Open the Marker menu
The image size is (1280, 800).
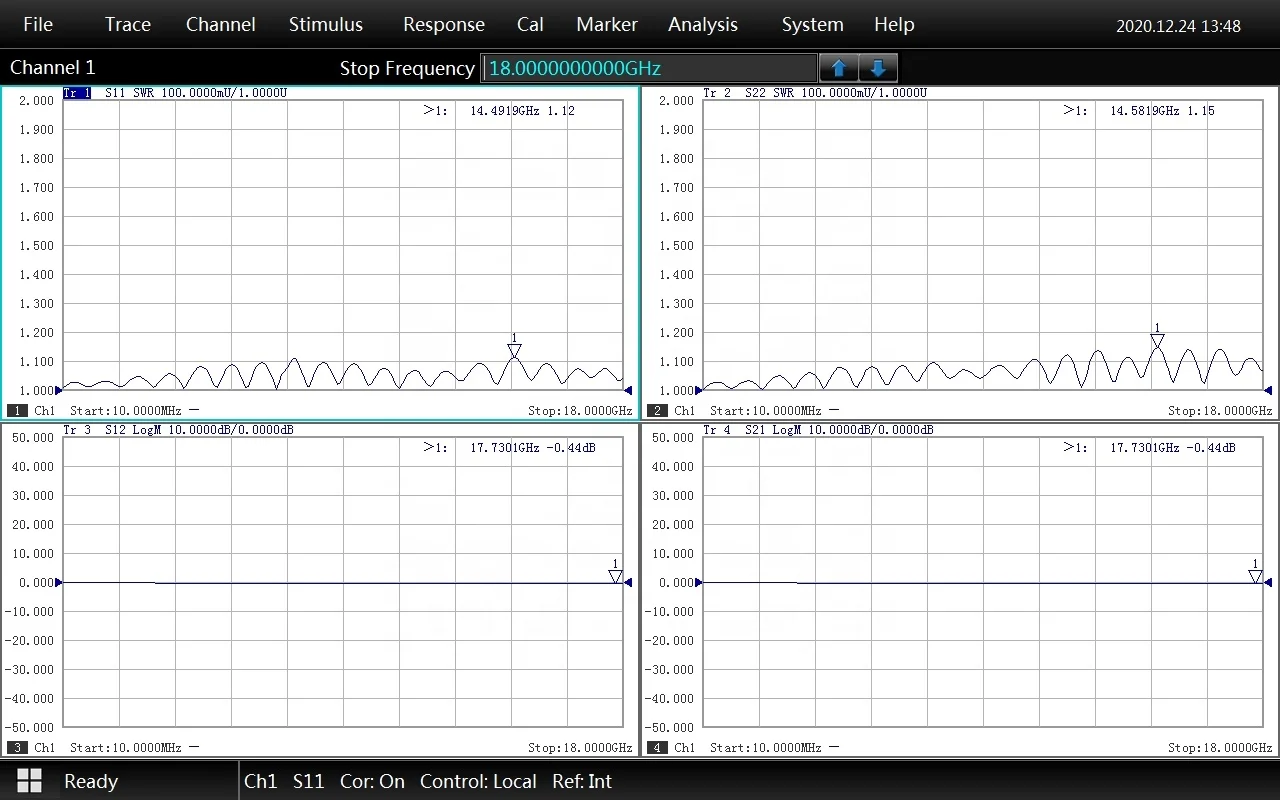click(607, 24)
